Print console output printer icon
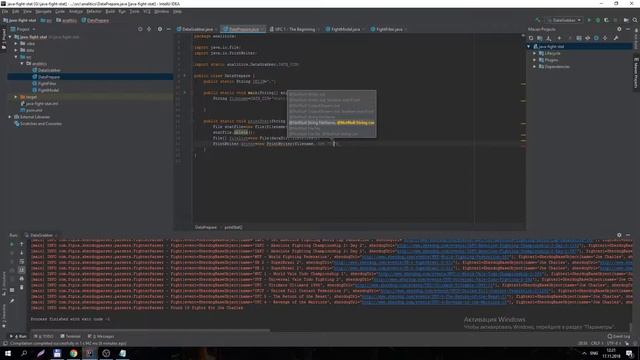Screen dimensions: 640x360 pyautogui.click(x=22, y=279)
